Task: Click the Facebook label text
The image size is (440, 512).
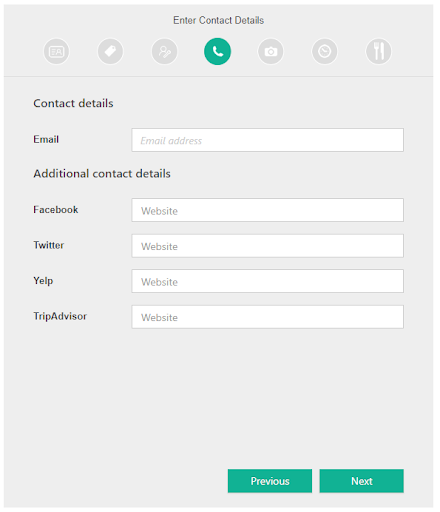Action: (56, 210)
